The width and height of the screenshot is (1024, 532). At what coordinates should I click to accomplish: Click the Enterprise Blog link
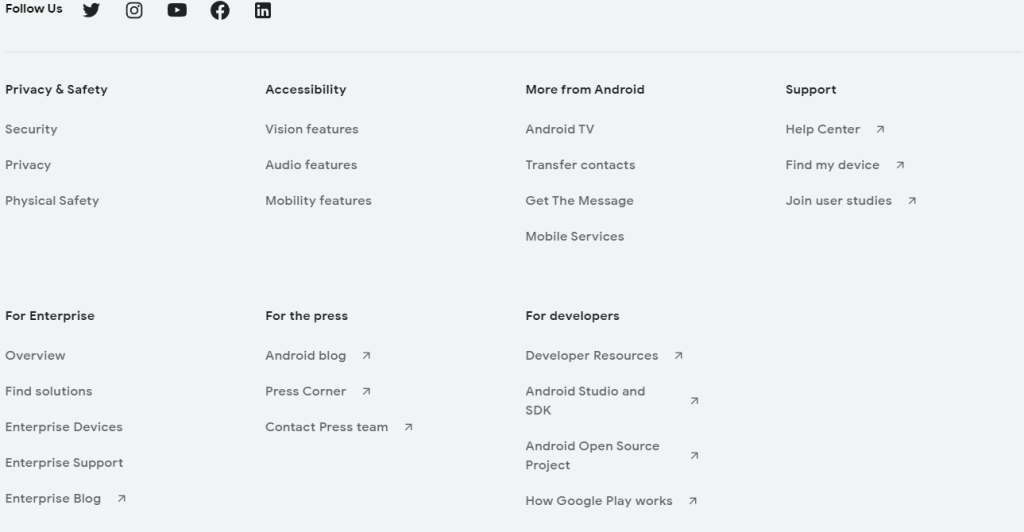53,499
